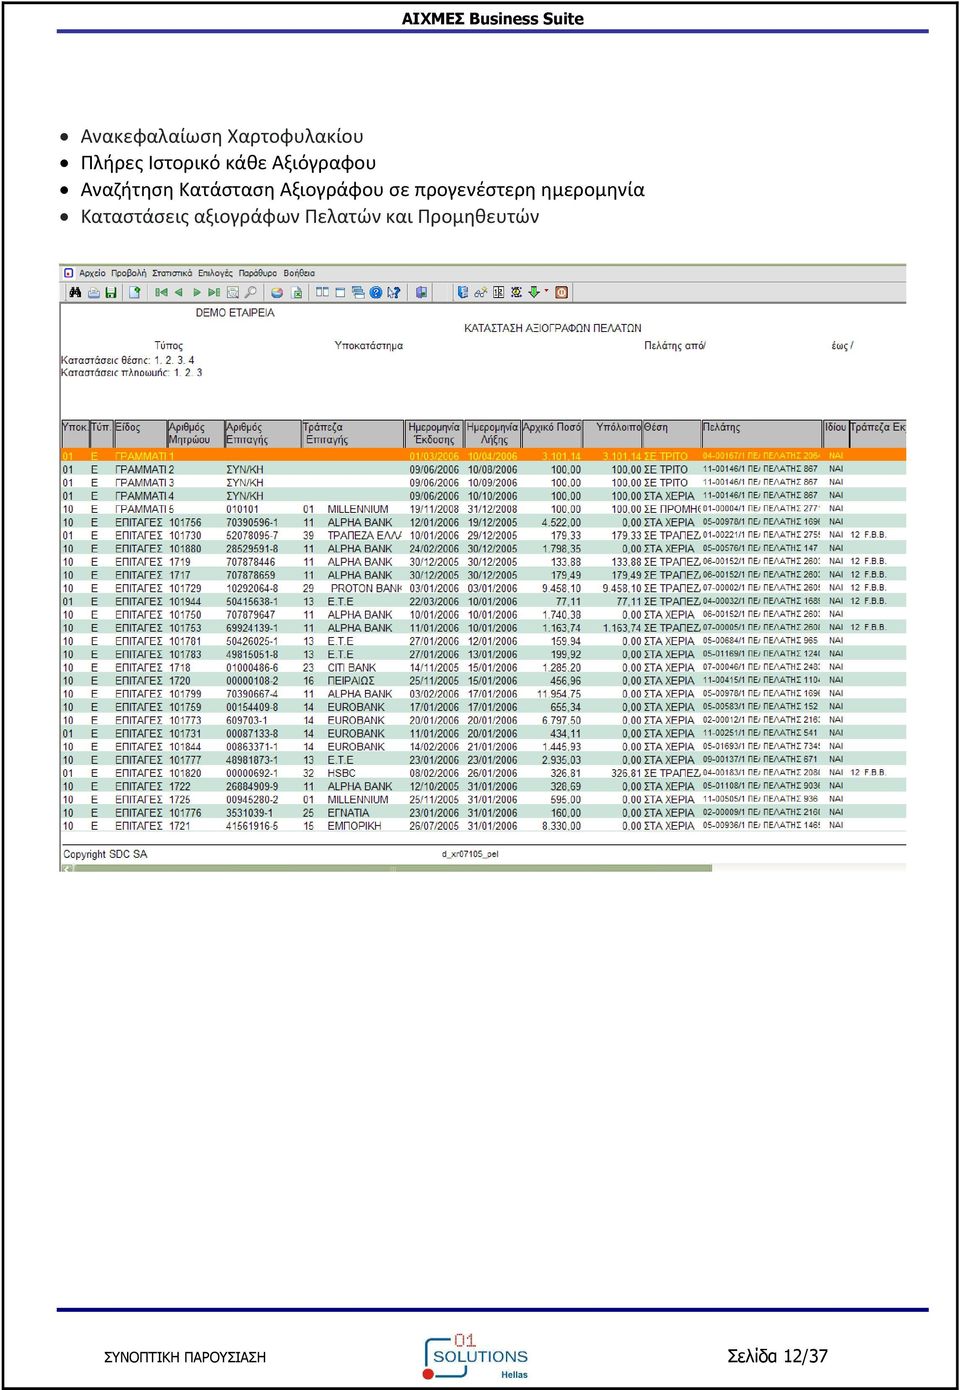Click the scrollbar's left arrow button
960x1390 pixels.
tap(68, 868)
